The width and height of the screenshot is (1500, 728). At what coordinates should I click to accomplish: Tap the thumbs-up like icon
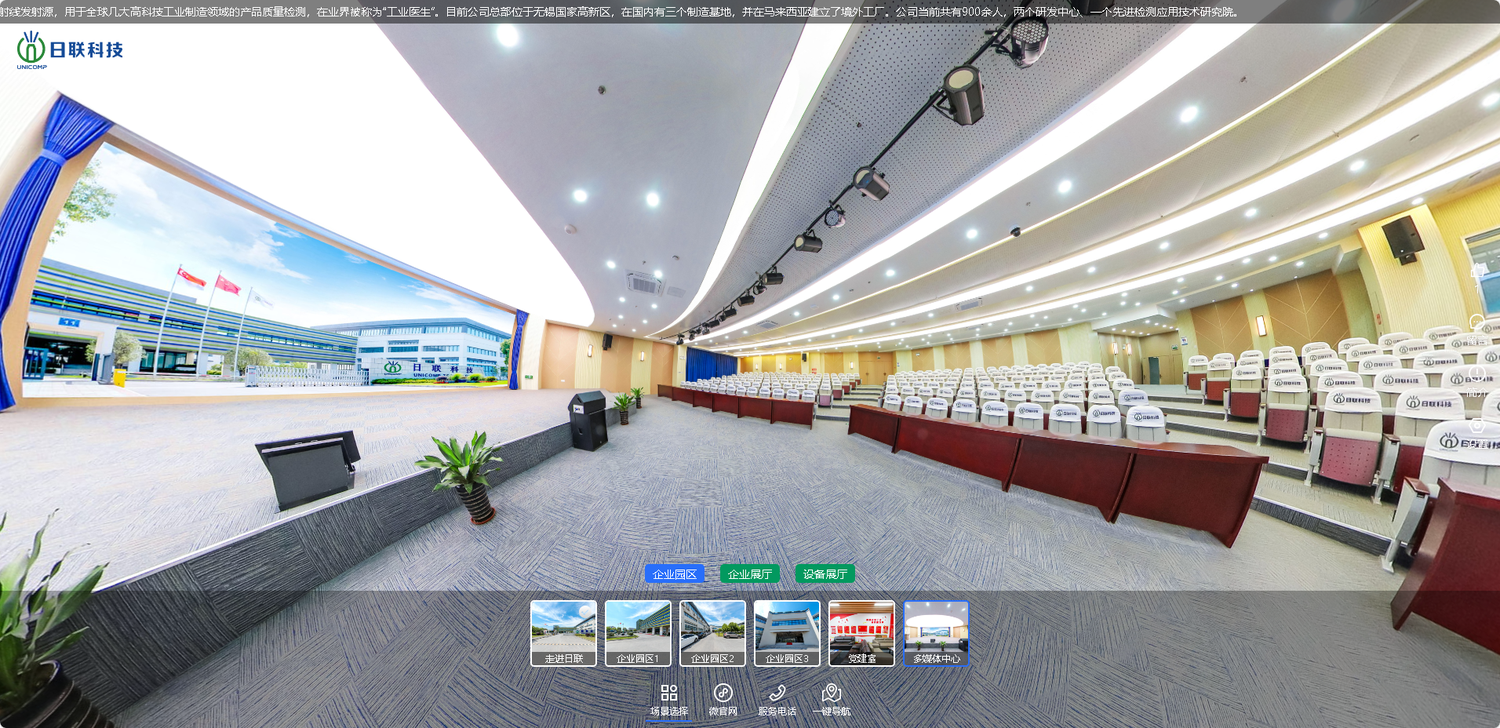tap(1477, 270)
